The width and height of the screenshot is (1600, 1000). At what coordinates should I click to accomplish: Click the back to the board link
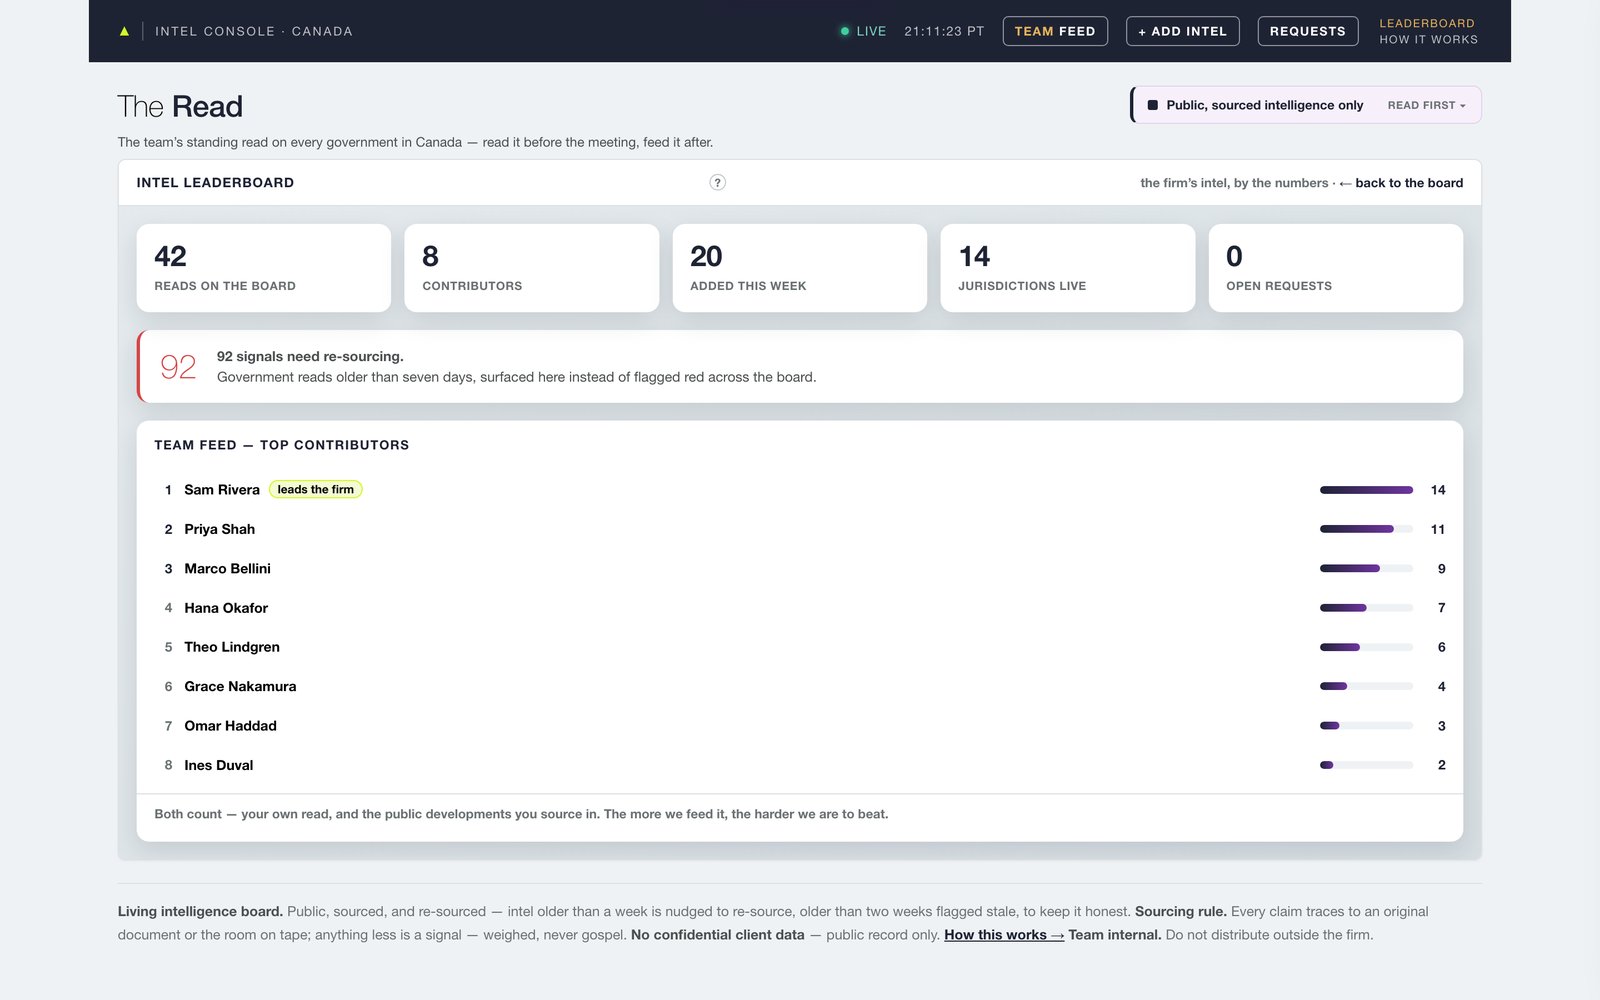(1400, 183)
